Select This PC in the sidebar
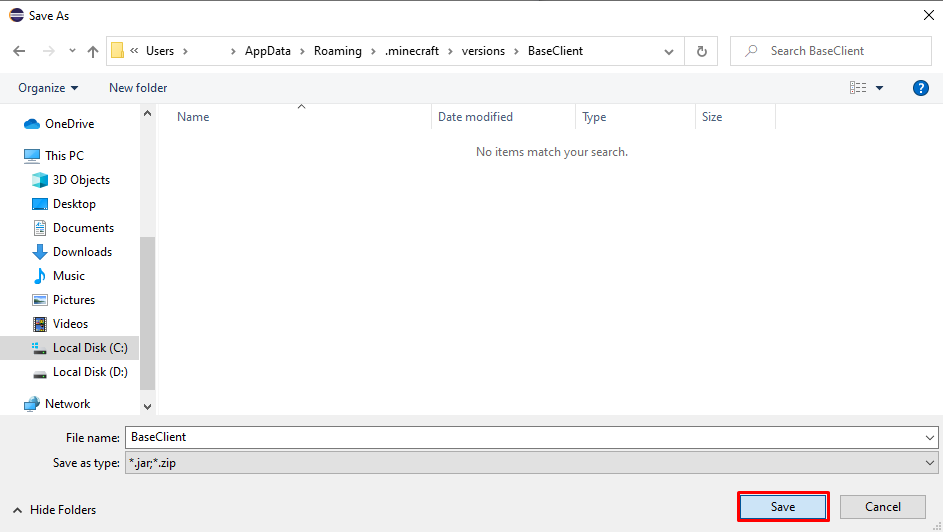The image size is (943, 532). (x=54, y=156)
